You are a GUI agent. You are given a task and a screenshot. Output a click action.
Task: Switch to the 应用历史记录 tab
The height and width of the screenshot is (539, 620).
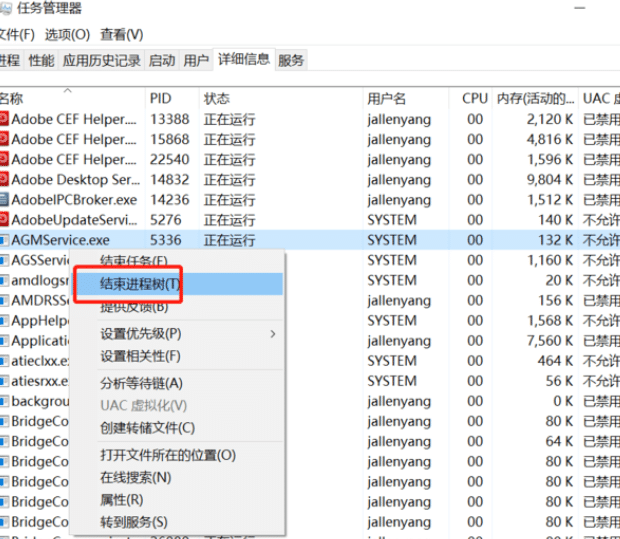[x=102, y=61]
